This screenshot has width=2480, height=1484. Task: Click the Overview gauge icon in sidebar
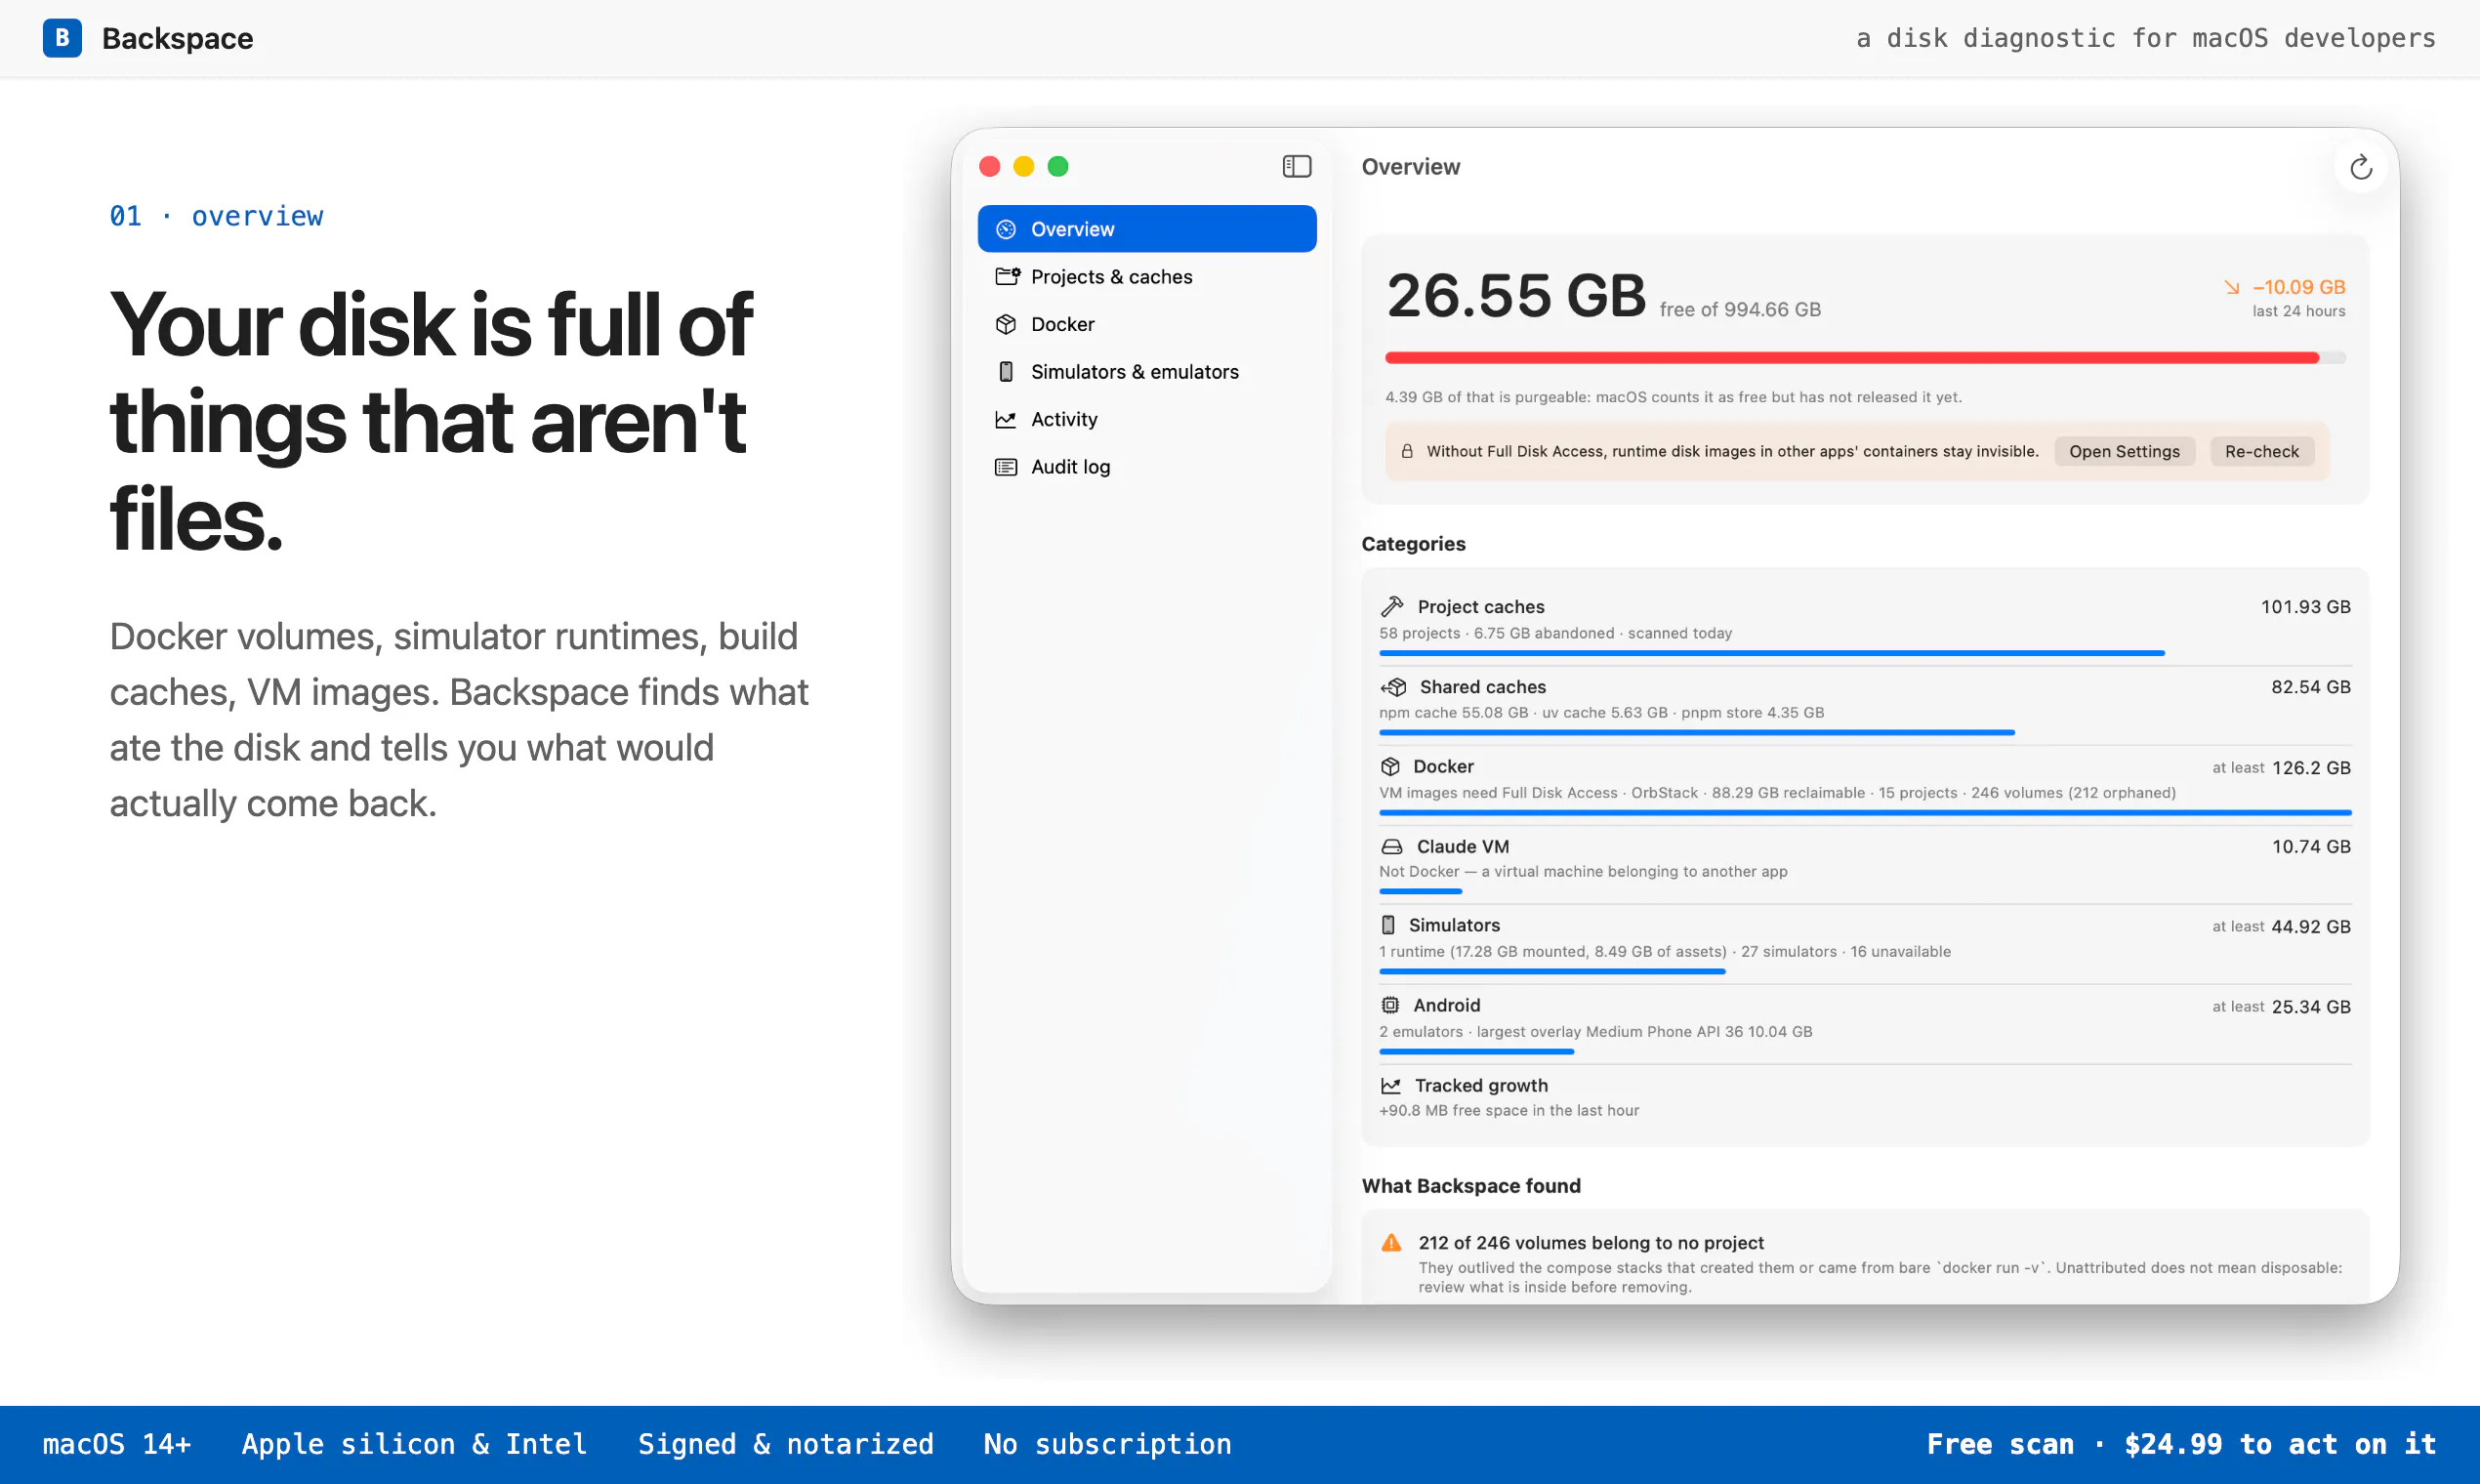(x=1006, y=229)
